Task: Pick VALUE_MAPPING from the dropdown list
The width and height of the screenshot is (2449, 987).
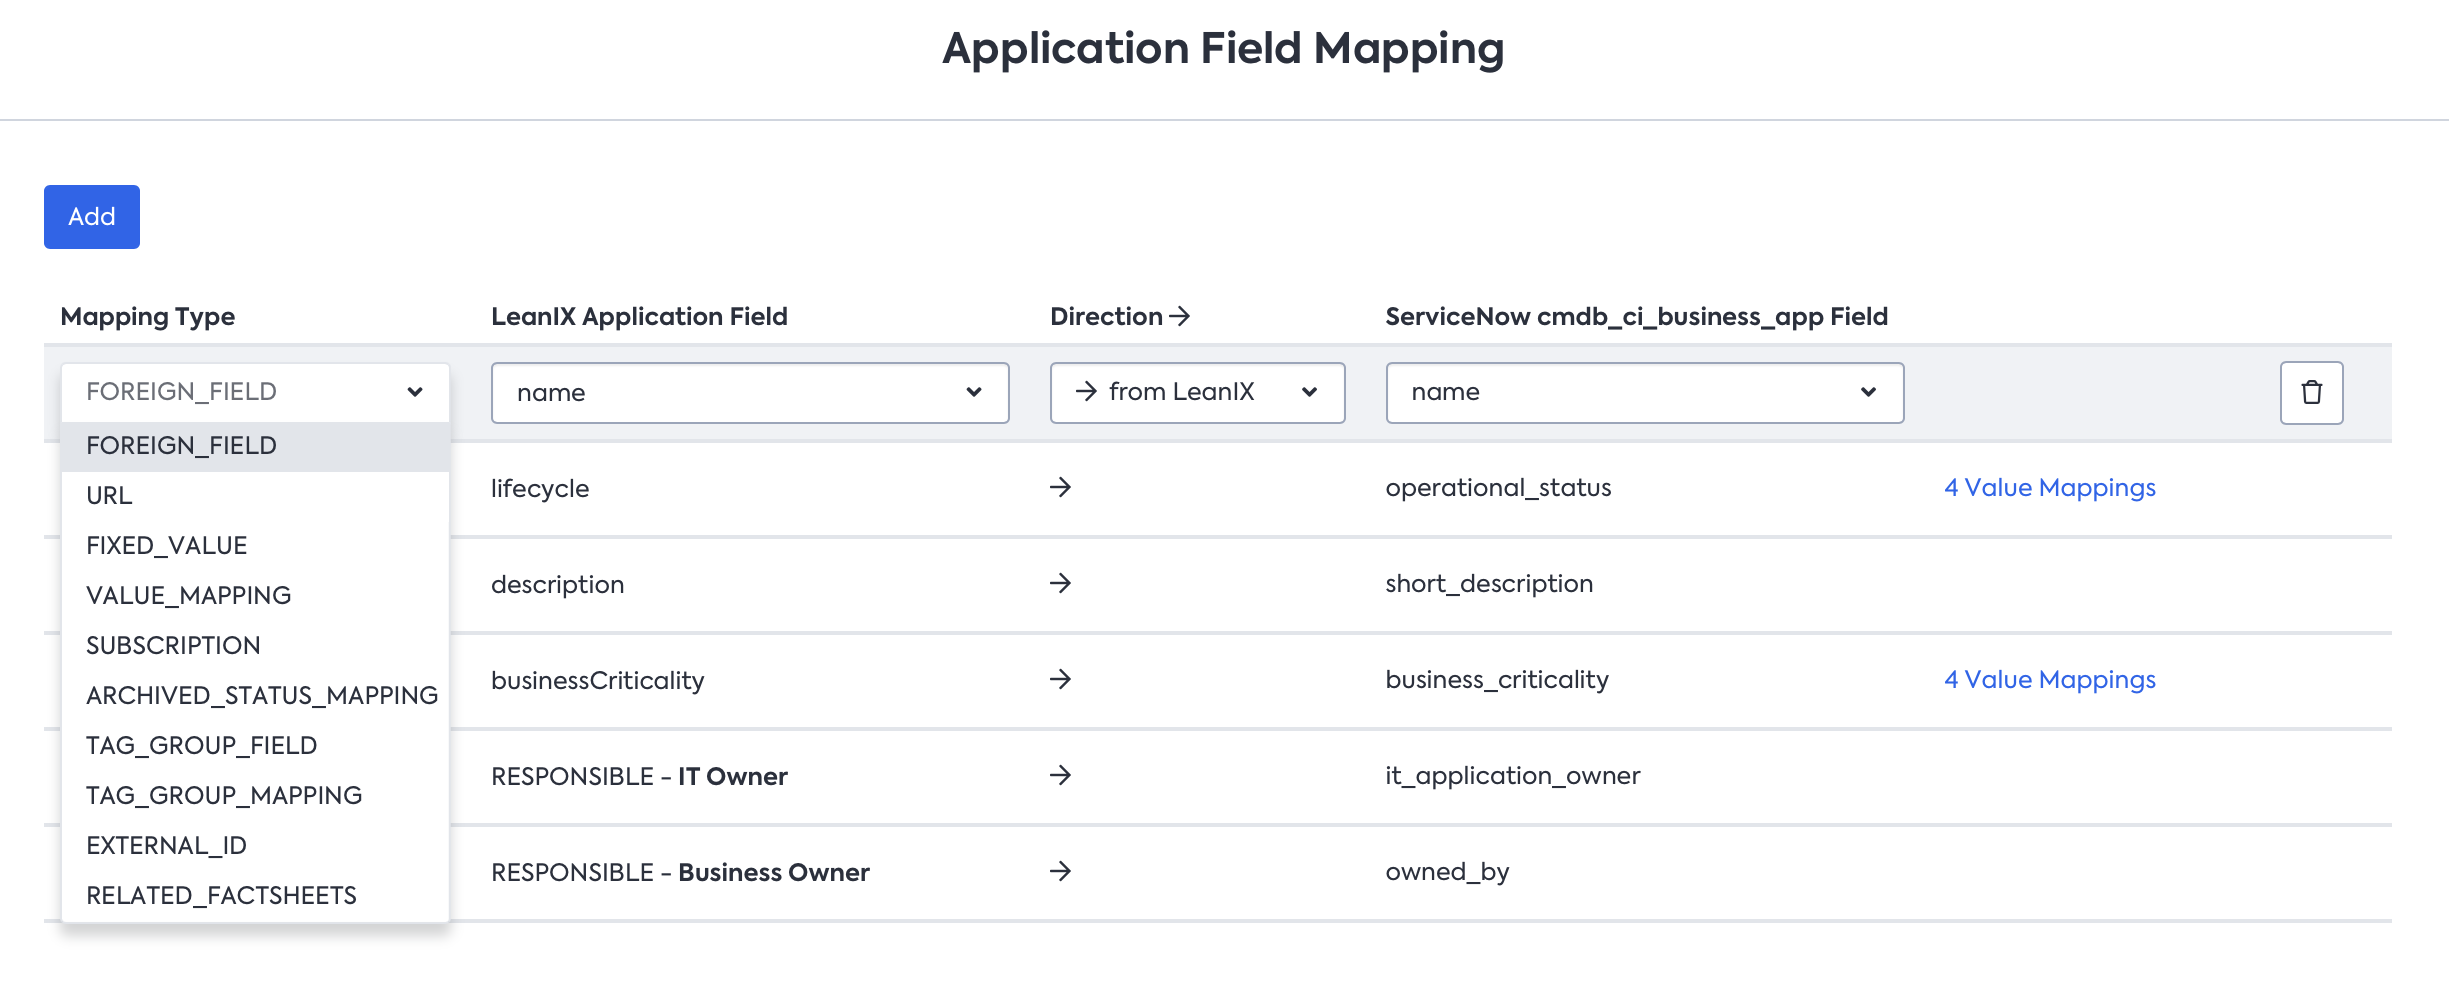Action: (255, 596)
